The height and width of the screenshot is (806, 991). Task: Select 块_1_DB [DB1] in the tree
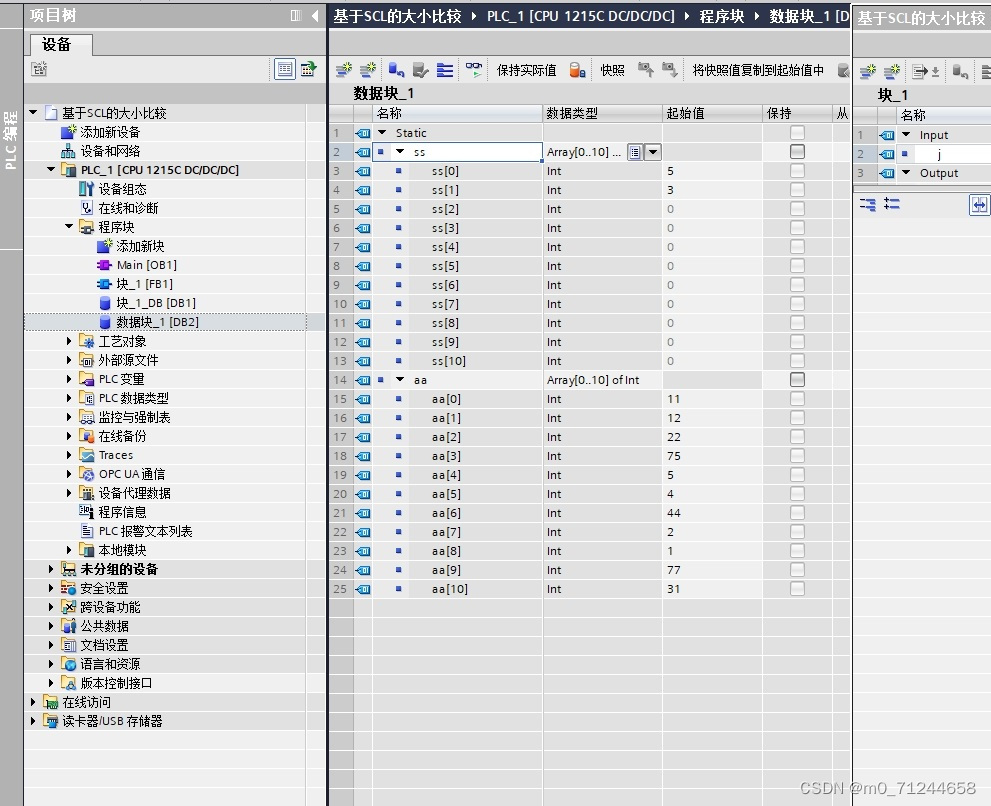(x=155, y=303)
